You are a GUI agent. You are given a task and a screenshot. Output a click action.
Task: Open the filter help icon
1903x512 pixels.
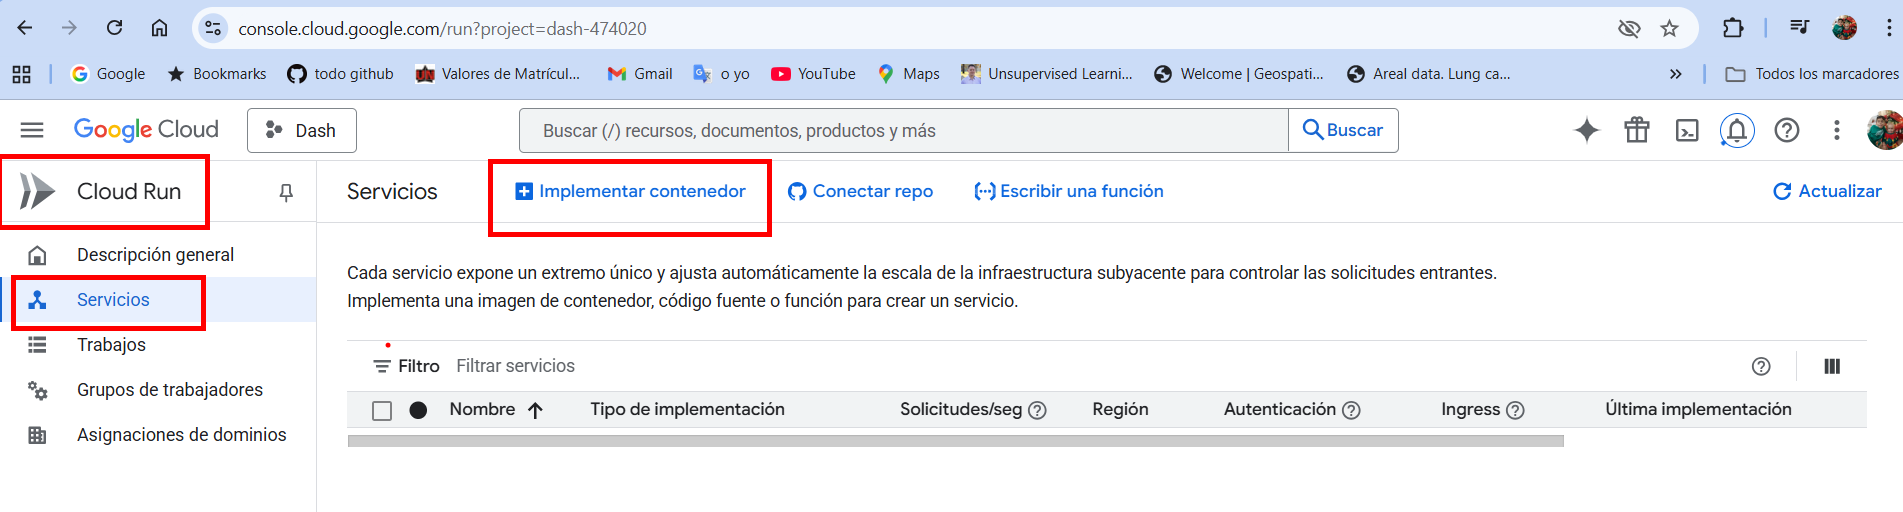coord(1761,366)
